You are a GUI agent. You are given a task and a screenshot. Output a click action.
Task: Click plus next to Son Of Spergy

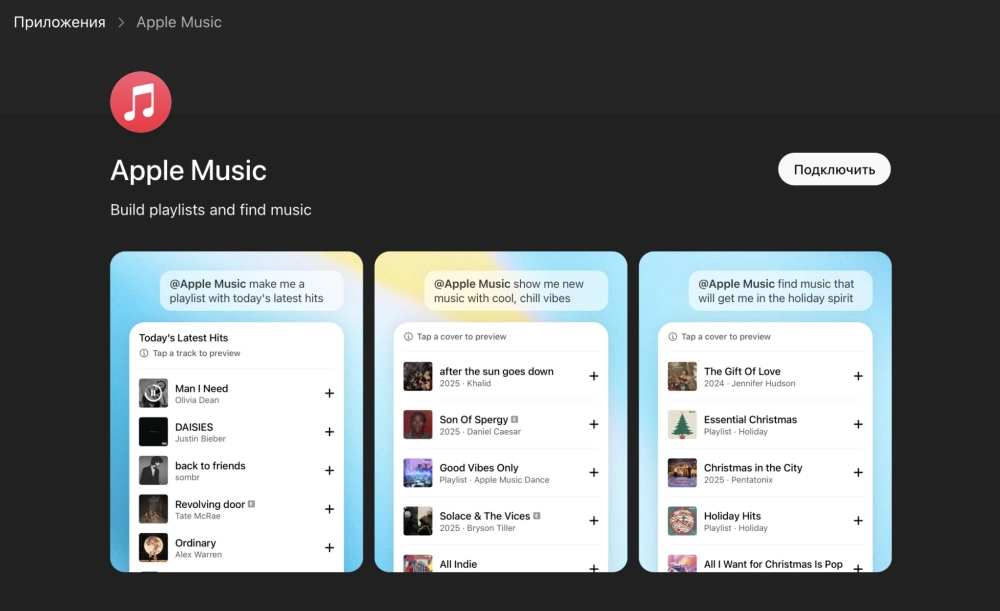(x=593, y=424)
